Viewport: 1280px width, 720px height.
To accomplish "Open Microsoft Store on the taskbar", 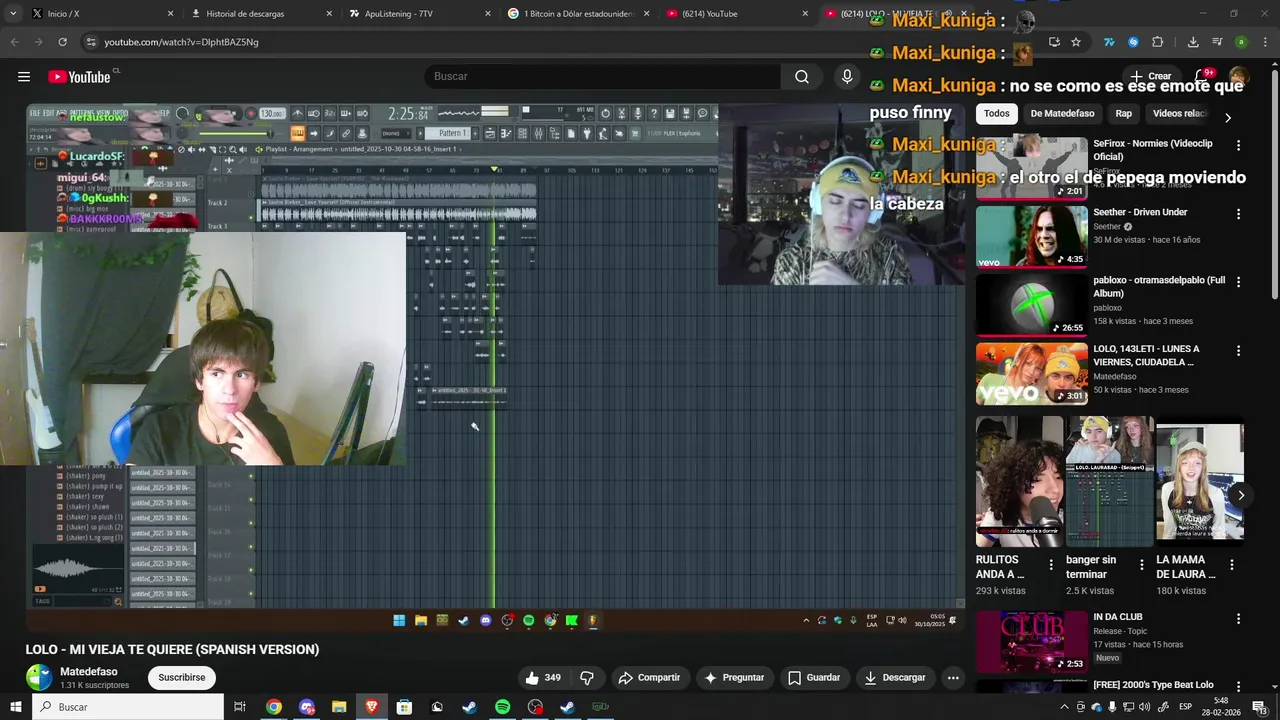I will coord(404,707).
